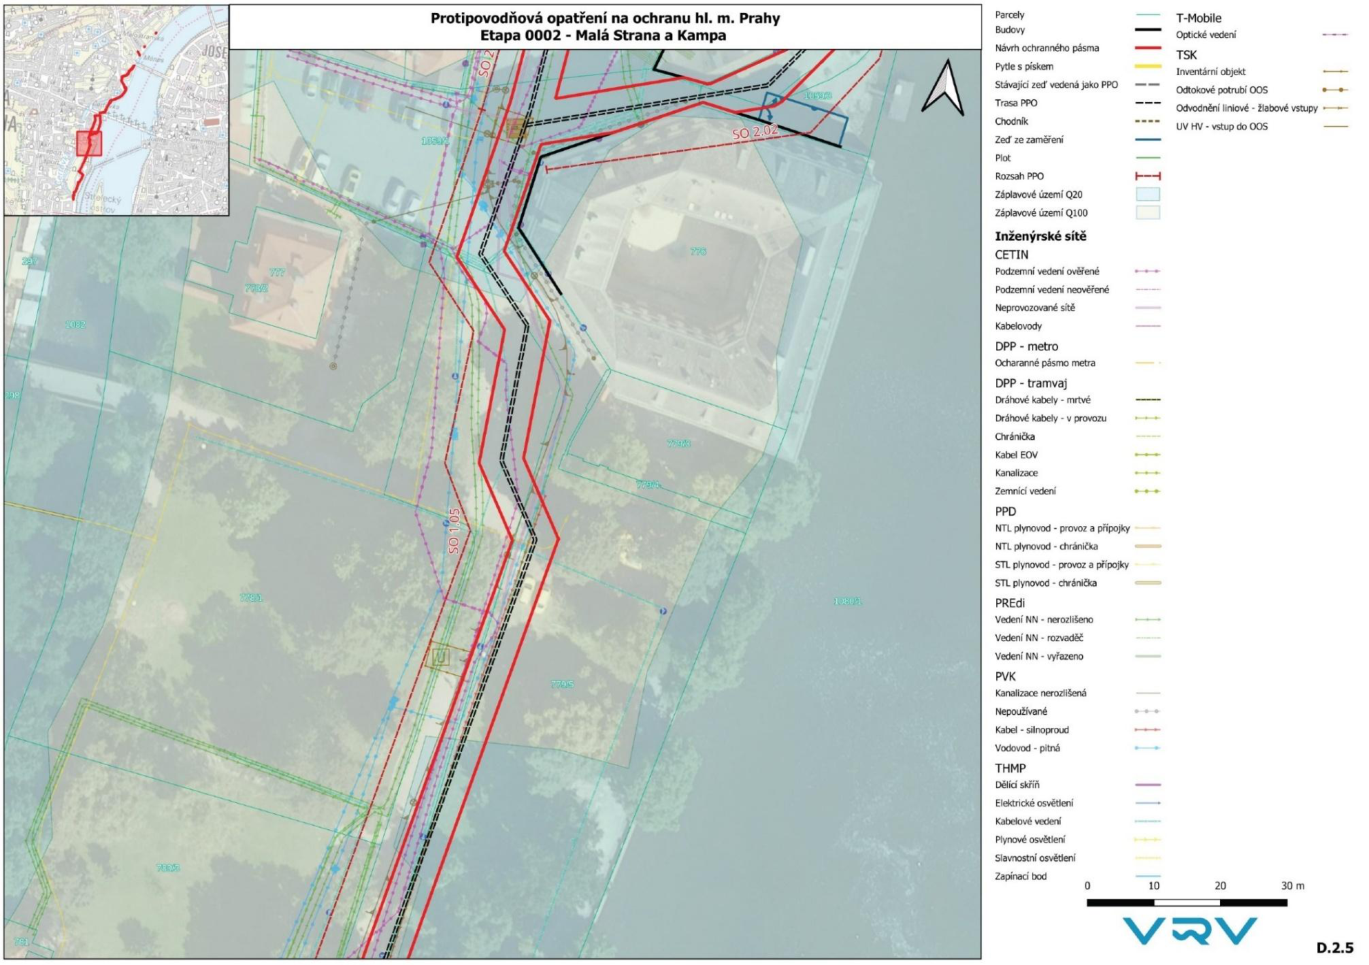Click the north arrow compass symbol

(x=942, y=88)
